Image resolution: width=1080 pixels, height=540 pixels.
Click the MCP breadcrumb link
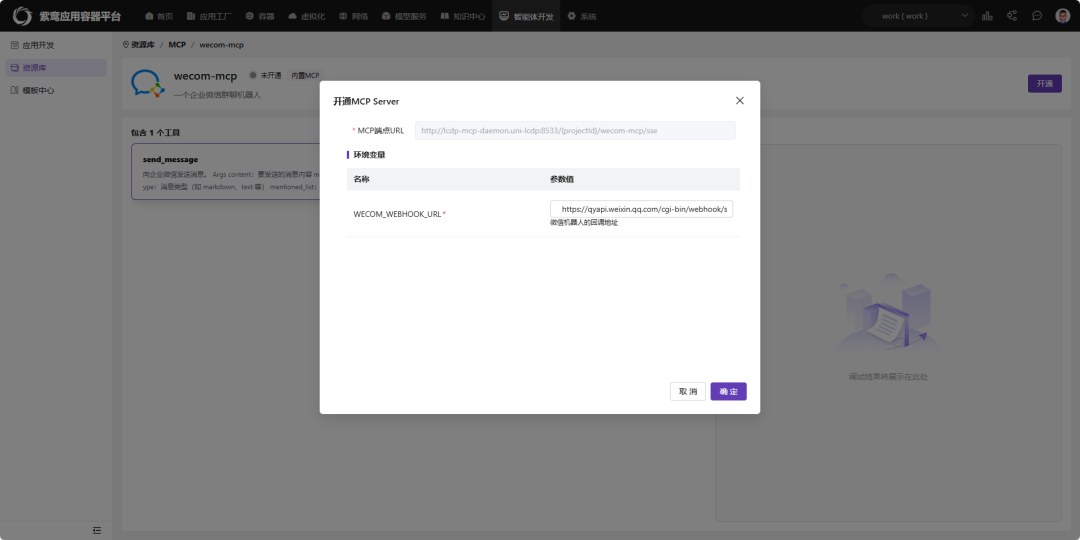(x=177, y=45)
